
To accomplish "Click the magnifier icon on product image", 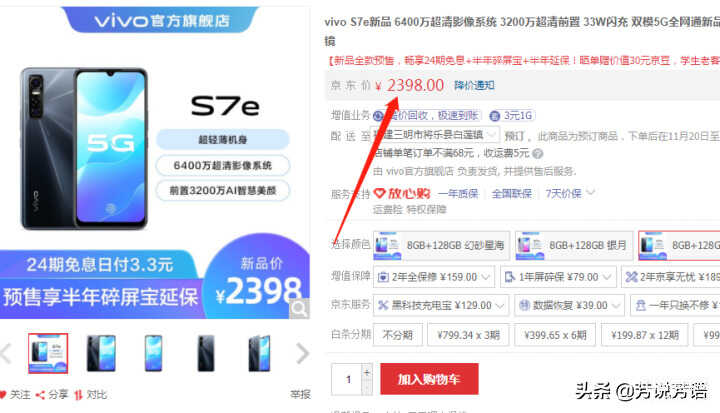I will (299, 308).
